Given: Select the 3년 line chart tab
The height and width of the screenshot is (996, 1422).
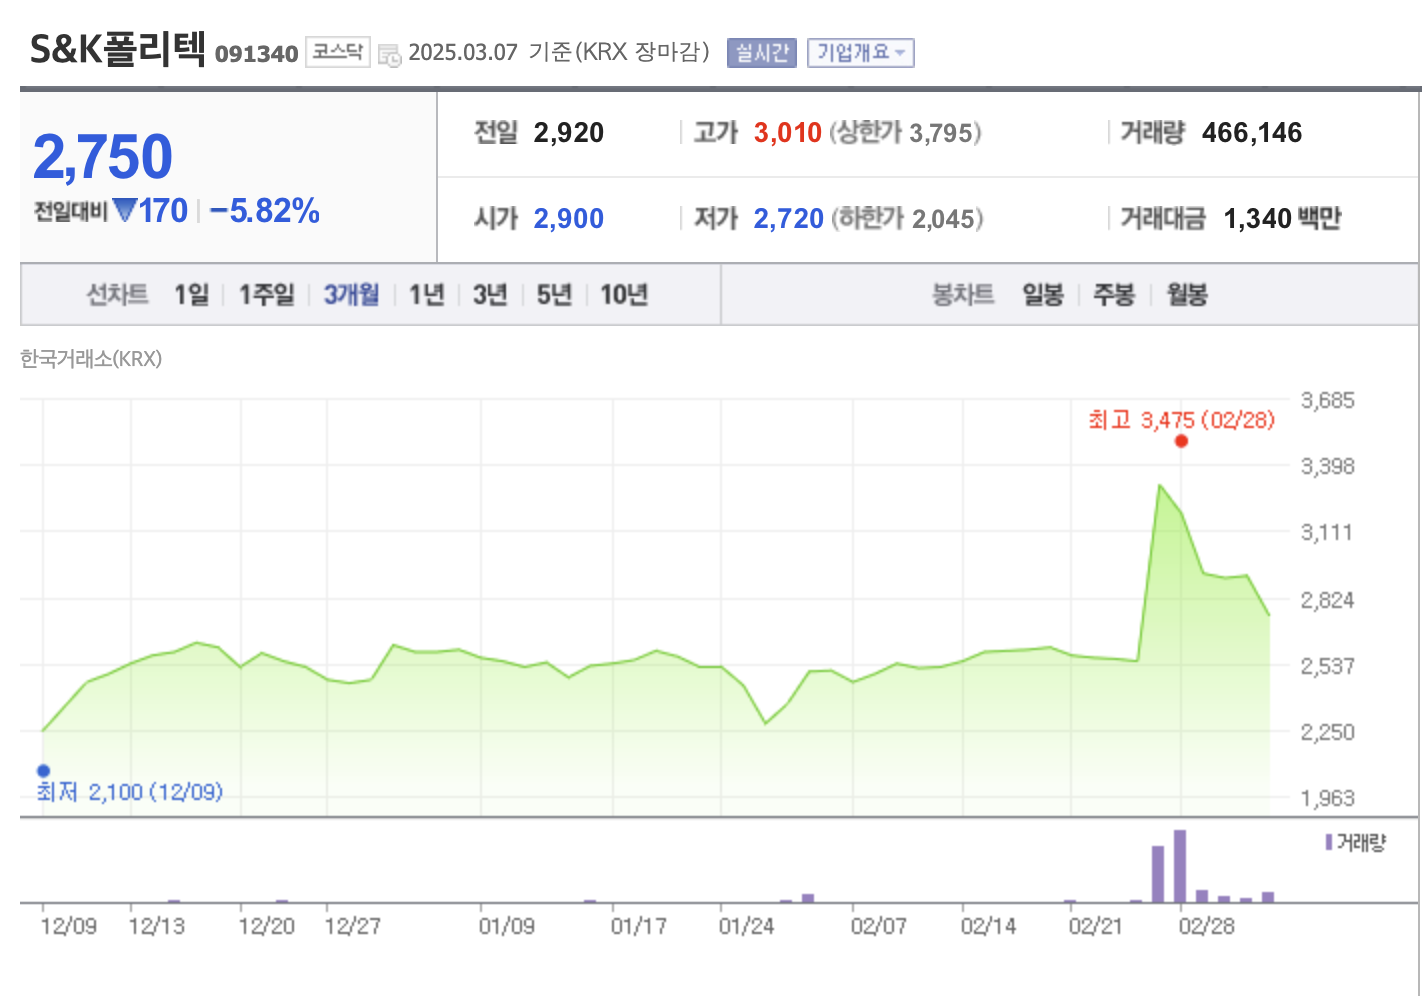Looking at the screenshot, I should (x=490, y=294).
